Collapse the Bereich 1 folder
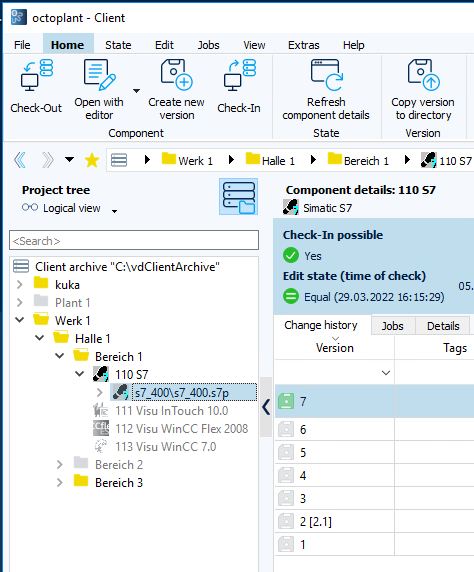This screenshot has height=572, width=474. 59,356
